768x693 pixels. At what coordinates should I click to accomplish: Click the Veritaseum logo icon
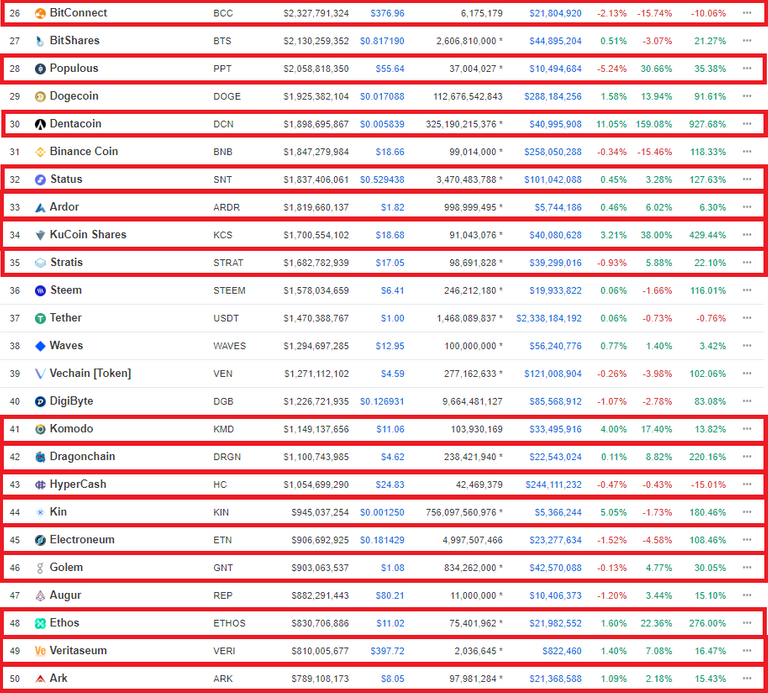point(40,651)
